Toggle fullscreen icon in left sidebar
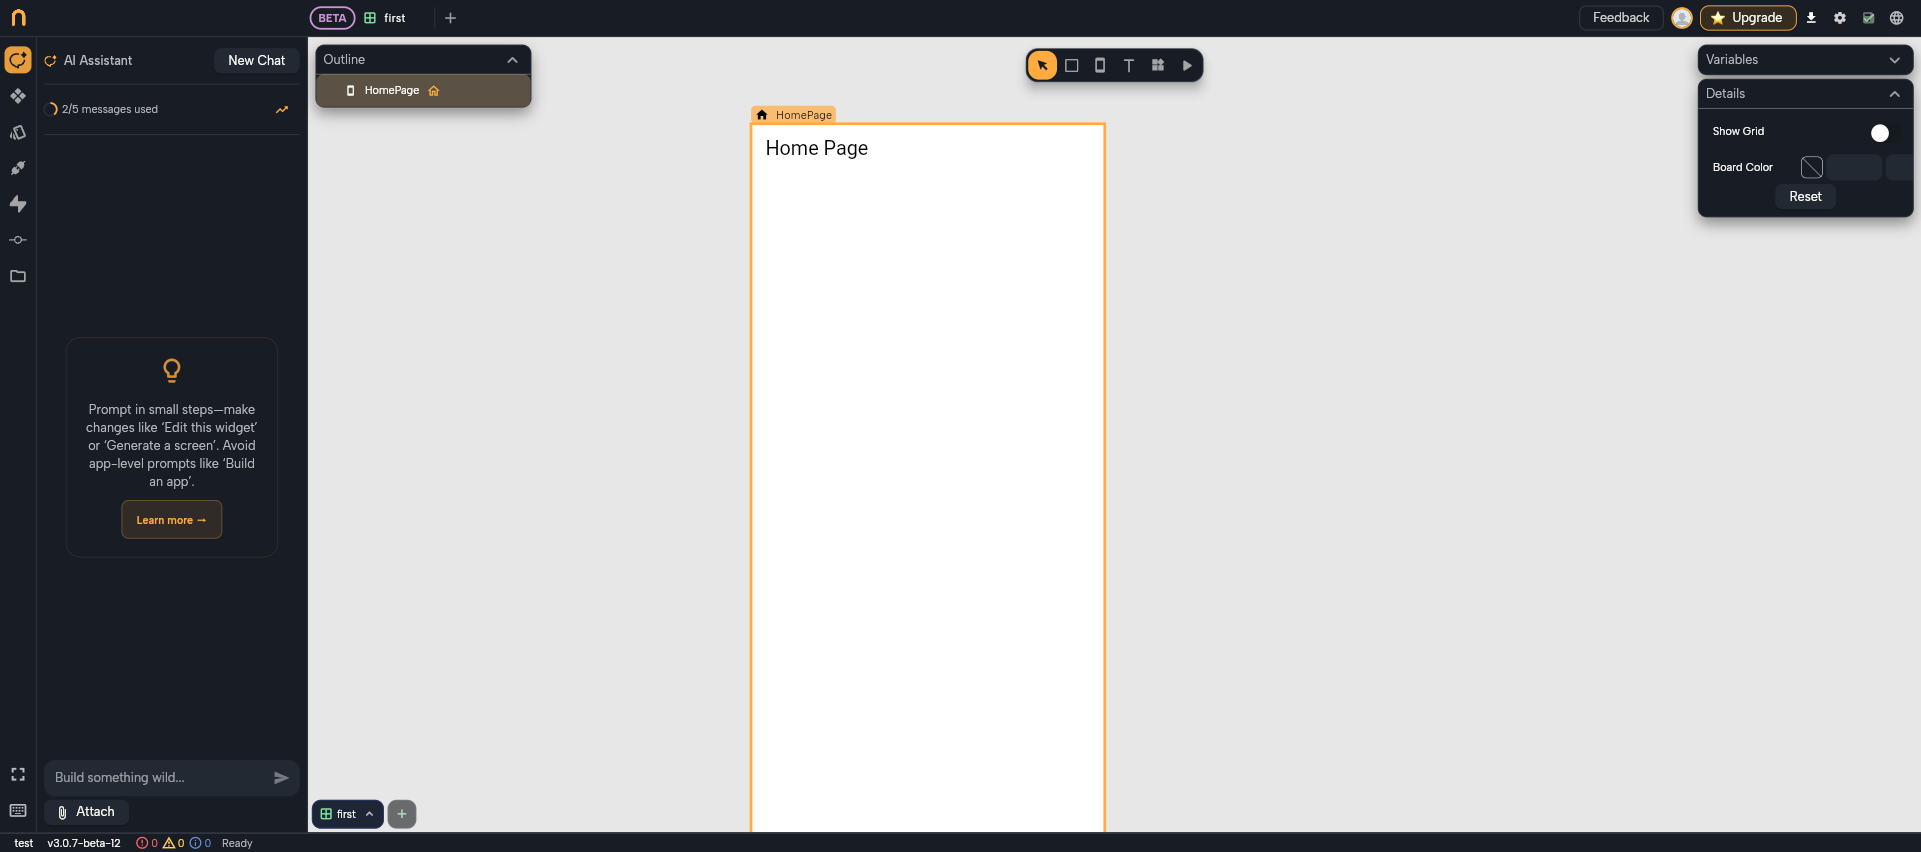The height and width of the screenshot is (852, 1921). tap(18, 775)
